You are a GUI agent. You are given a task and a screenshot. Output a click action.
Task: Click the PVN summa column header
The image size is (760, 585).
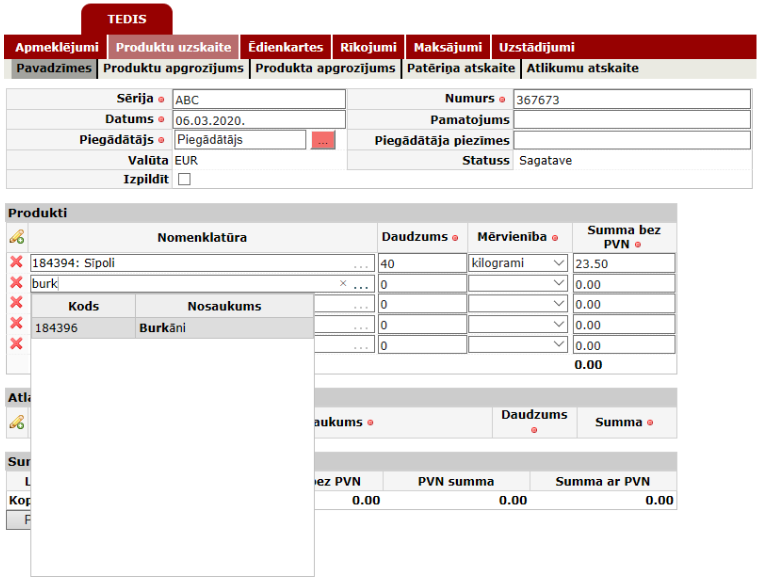tap(456, 481)
